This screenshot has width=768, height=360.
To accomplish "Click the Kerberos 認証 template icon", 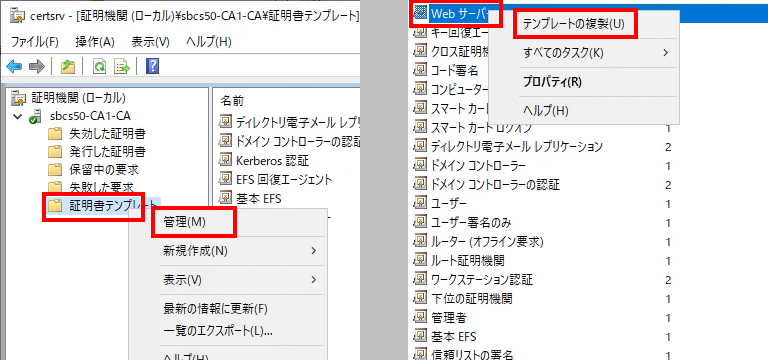I will click(x=225, y=160).
